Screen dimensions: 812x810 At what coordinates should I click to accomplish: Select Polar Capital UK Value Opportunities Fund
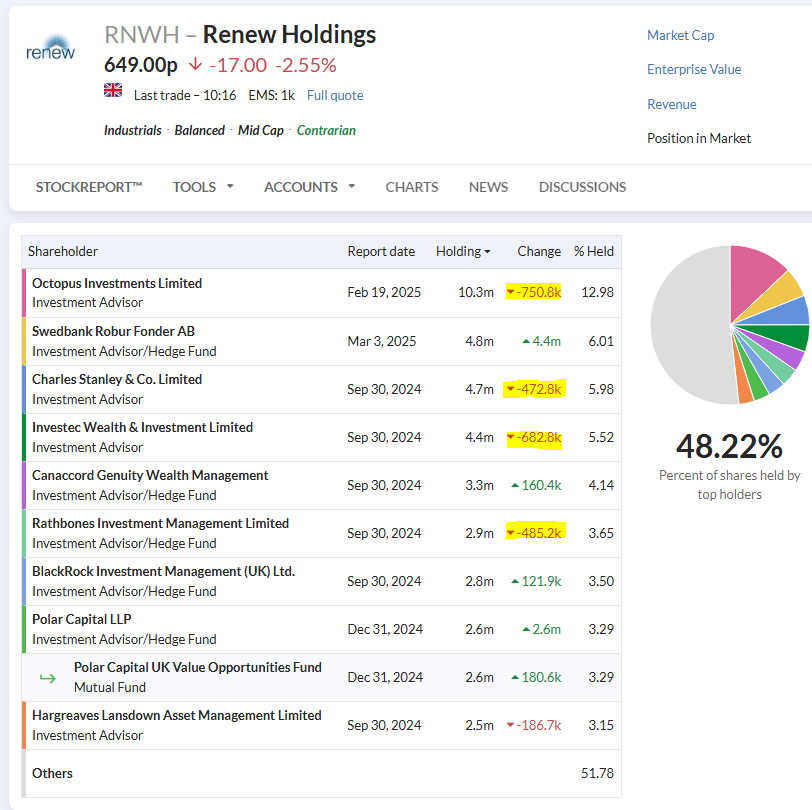(x=198, y=668)
